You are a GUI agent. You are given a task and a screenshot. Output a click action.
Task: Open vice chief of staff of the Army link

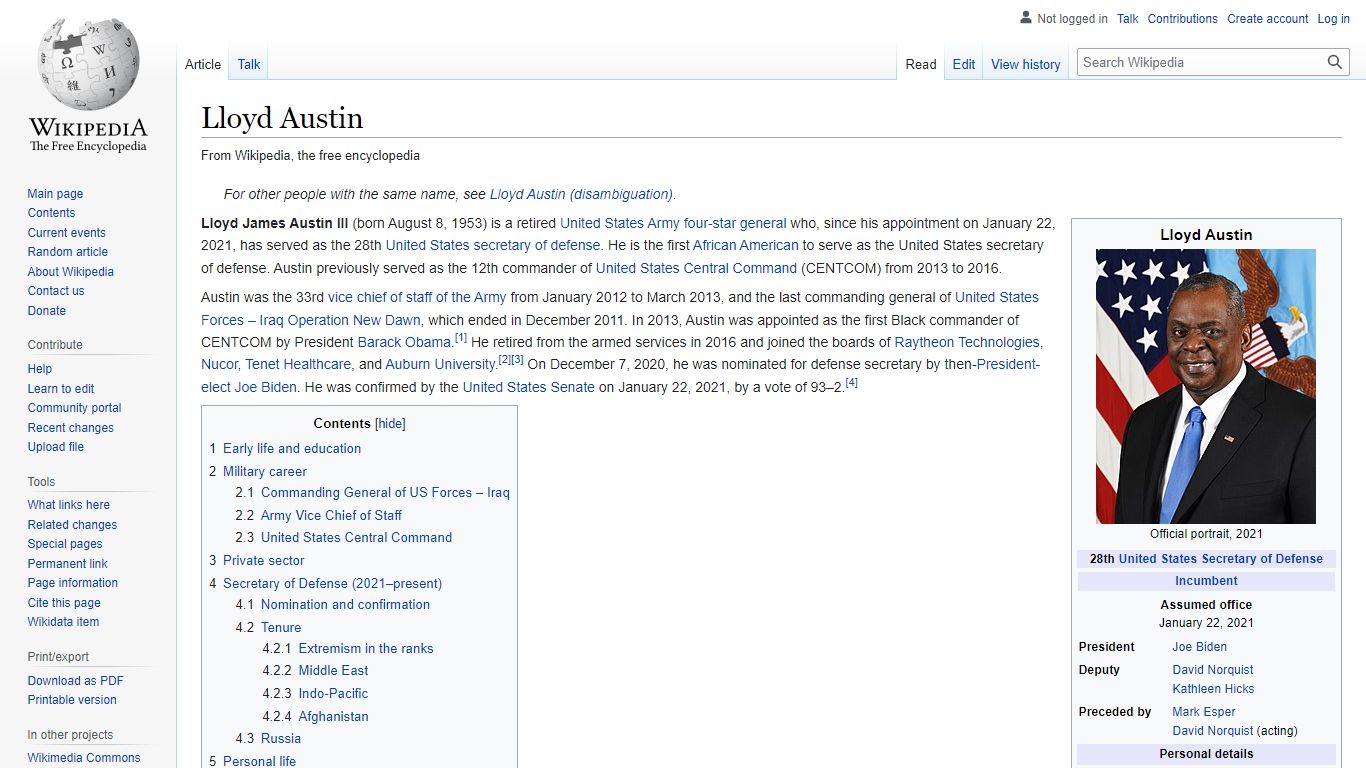coord(417,297)
